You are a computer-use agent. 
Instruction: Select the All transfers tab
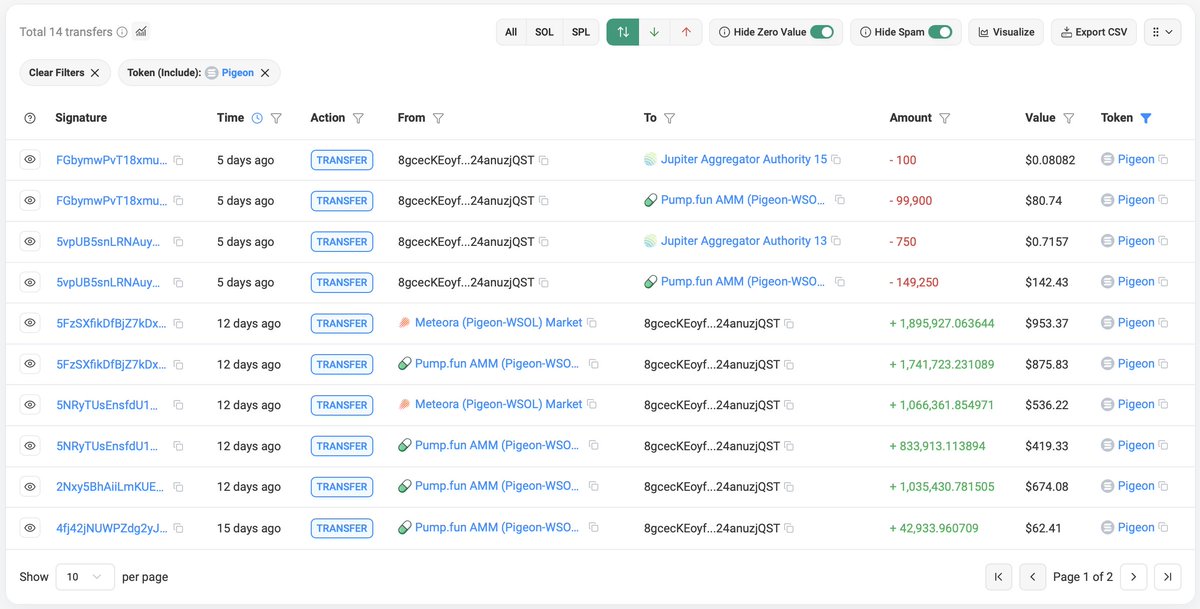[x=511, y=32]
